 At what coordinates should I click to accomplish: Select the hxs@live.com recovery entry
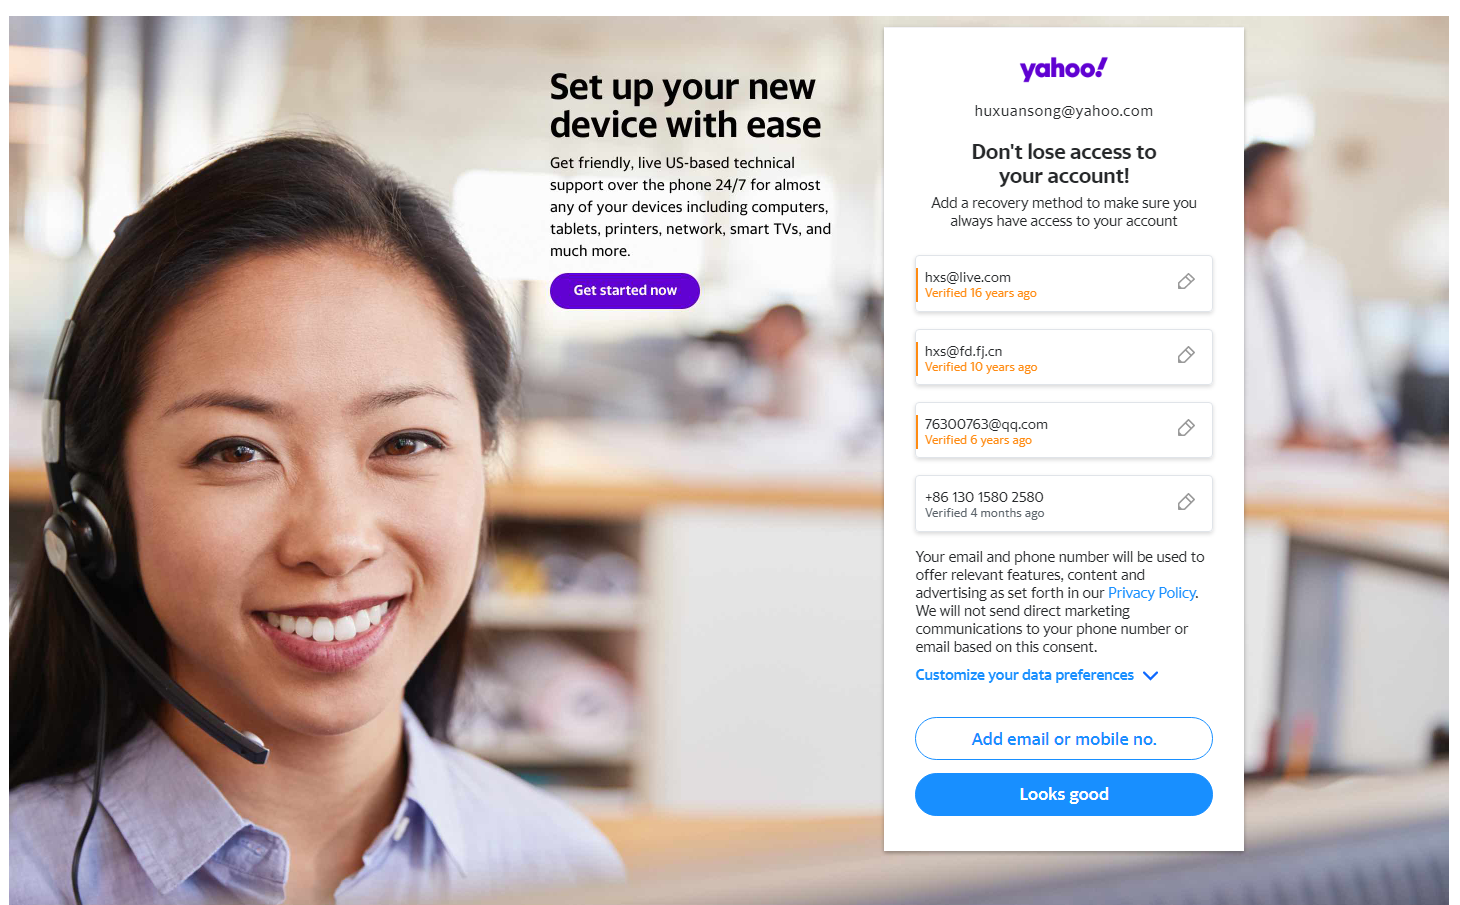(1064, 284)
